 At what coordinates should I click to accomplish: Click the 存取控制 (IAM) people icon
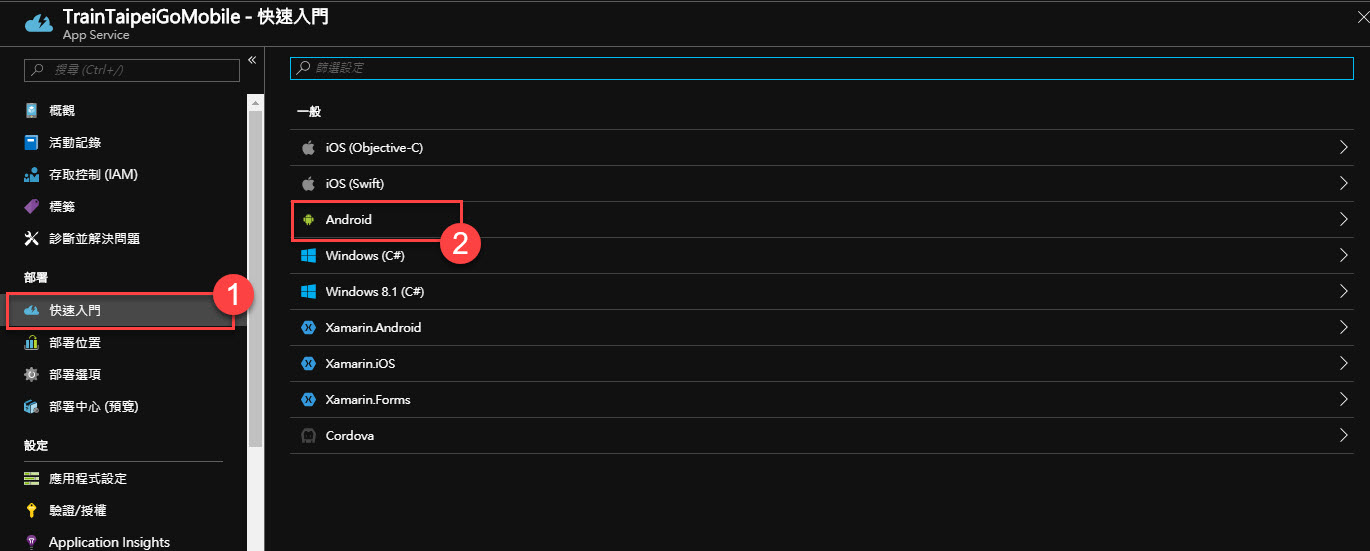click(31, 175)
